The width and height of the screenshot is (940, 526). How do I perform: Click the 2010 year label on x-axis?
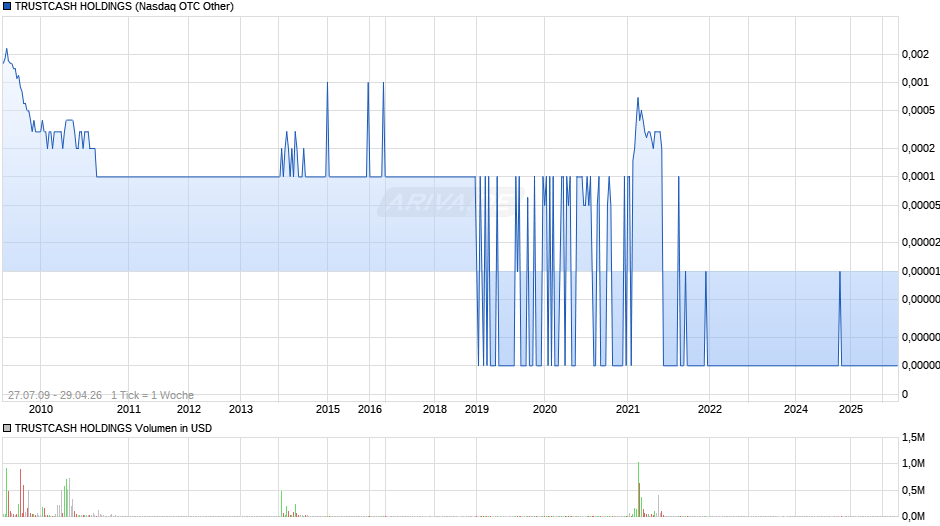tap(41, 409)
